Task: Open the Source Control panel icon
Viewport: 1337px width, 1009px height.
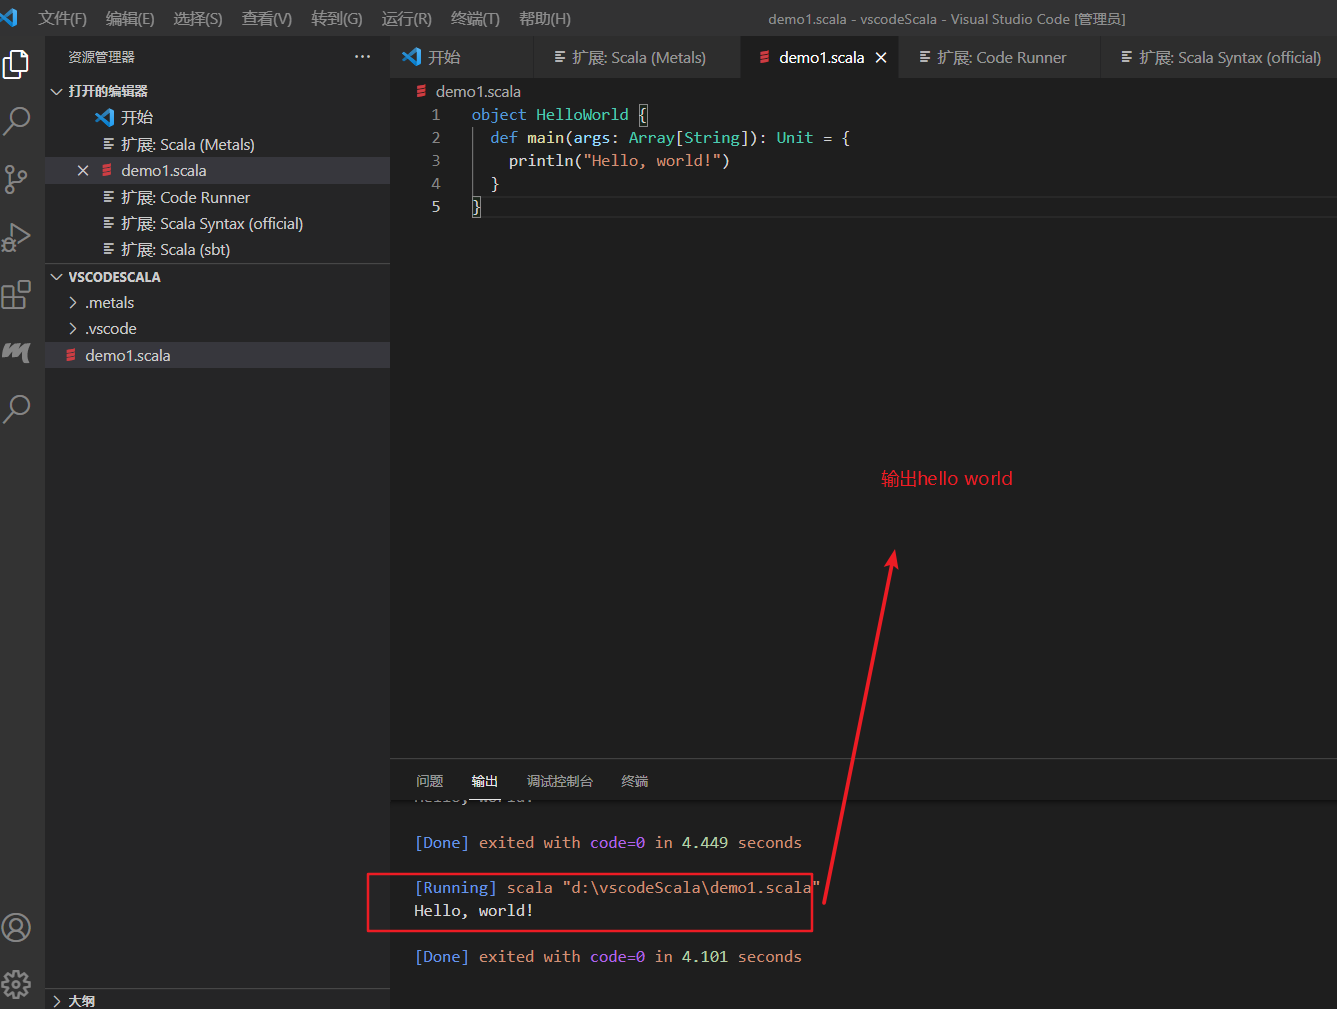Action: tap(16, 179)
